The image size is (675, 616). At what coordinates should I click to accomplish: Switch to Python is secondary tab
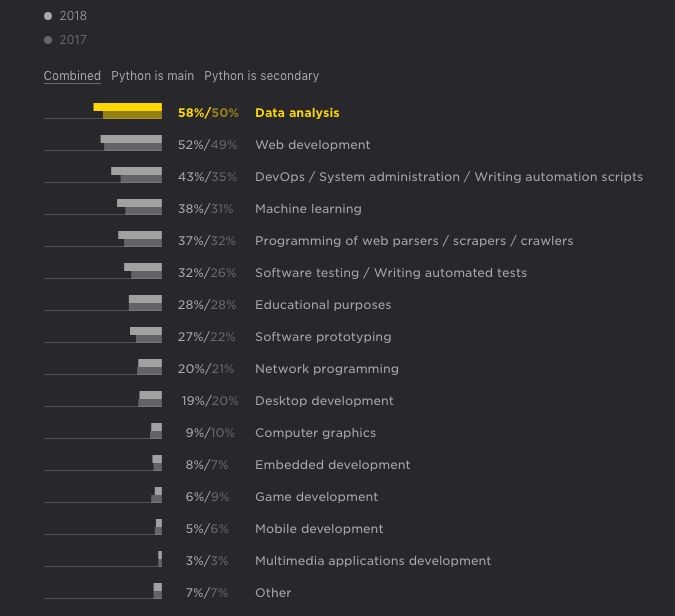coord(262,76)
